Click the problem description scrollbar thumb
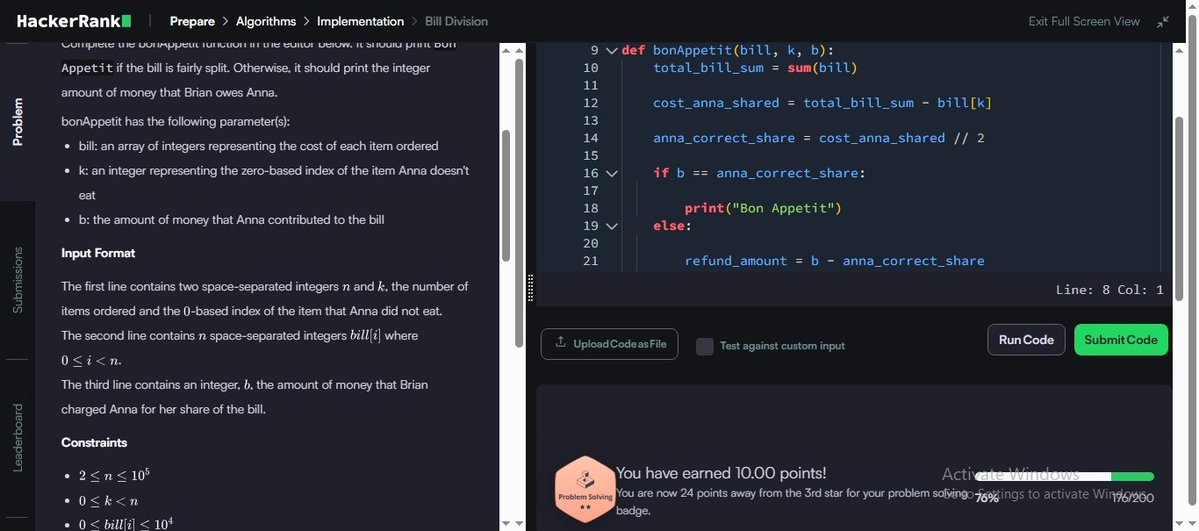Screen dimensions: 1199x531 506,195
